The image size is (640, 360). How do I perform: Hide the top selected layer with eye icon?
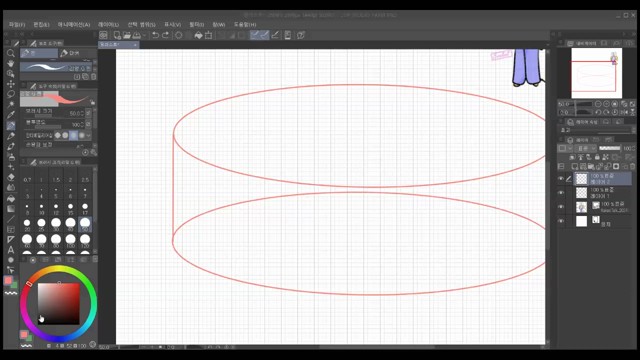coord(561,178)
